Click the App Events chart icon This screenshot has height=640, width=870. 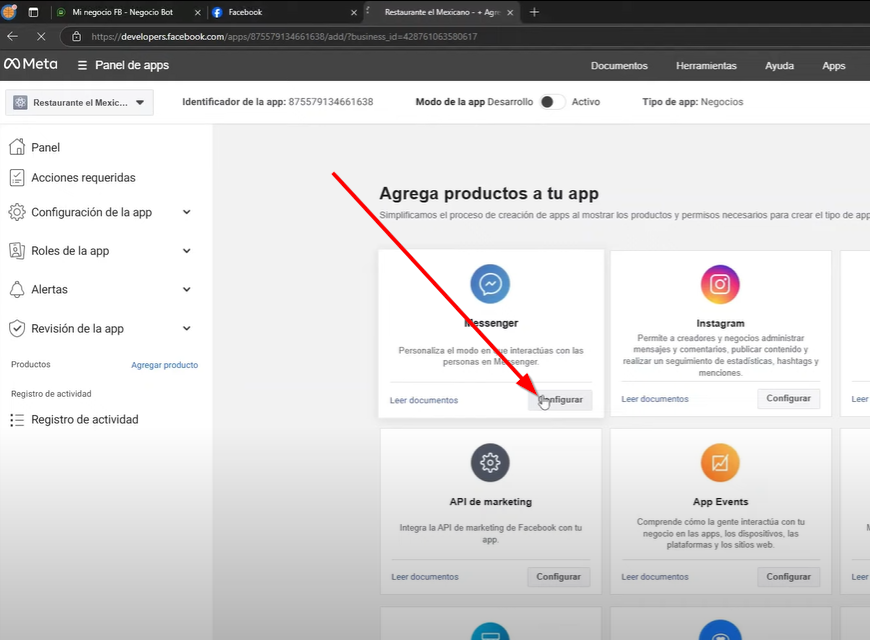(720, 462)
